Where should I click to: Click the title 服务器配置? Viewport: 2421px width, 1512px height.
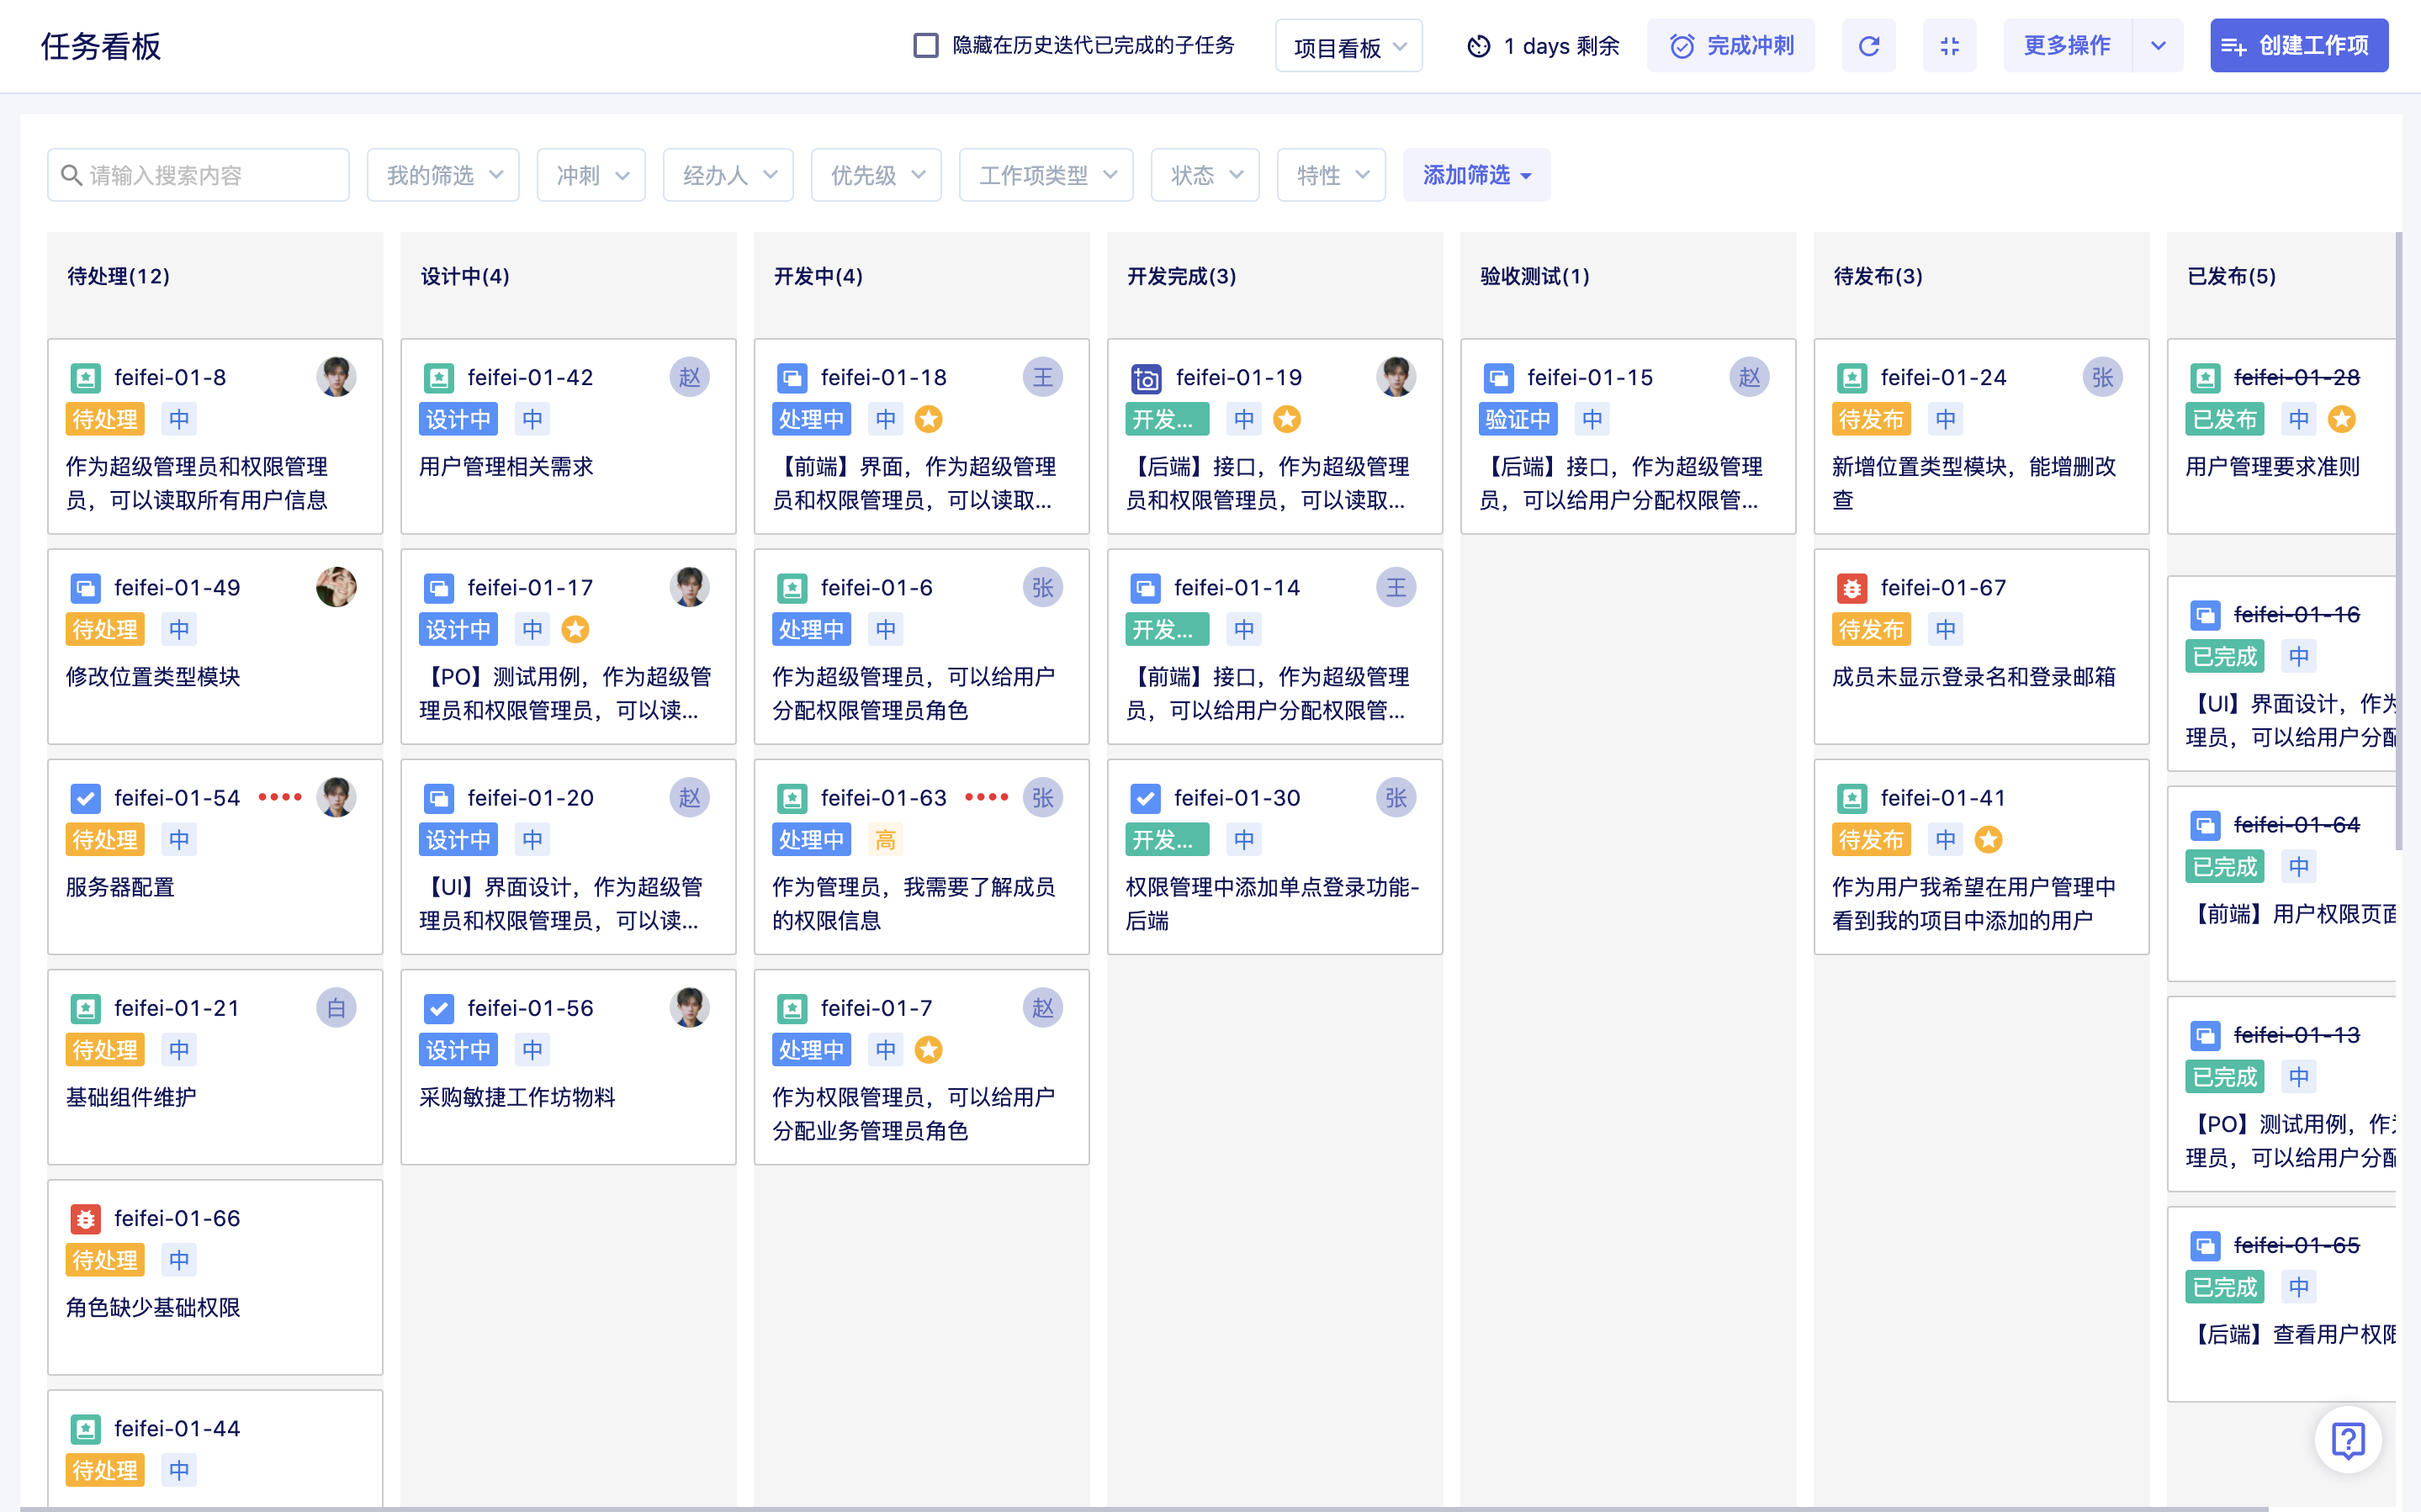[x=120, y=888]
